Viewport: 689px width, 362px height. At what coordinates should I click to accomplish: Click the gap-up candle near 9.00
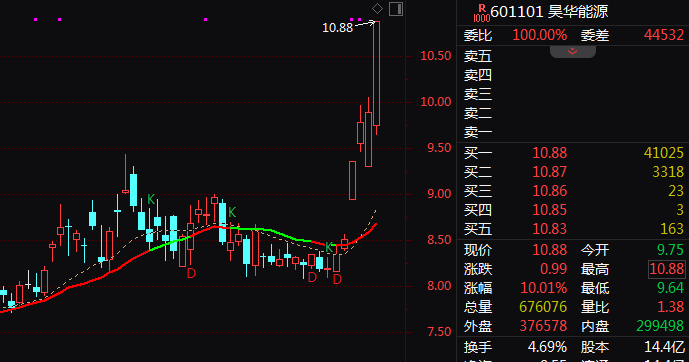point(352,180)
